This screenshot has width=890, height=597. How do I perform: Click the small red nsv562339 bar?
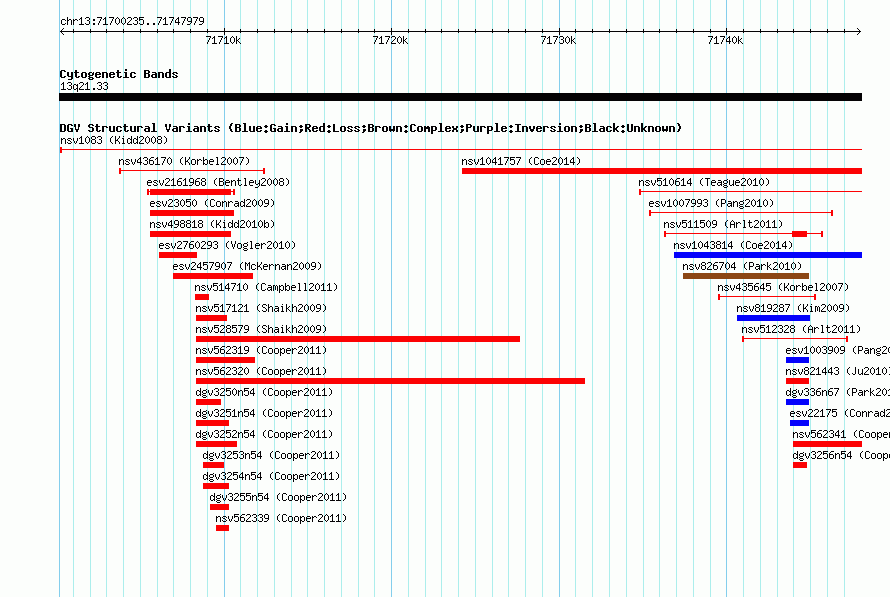pos(222,528)
